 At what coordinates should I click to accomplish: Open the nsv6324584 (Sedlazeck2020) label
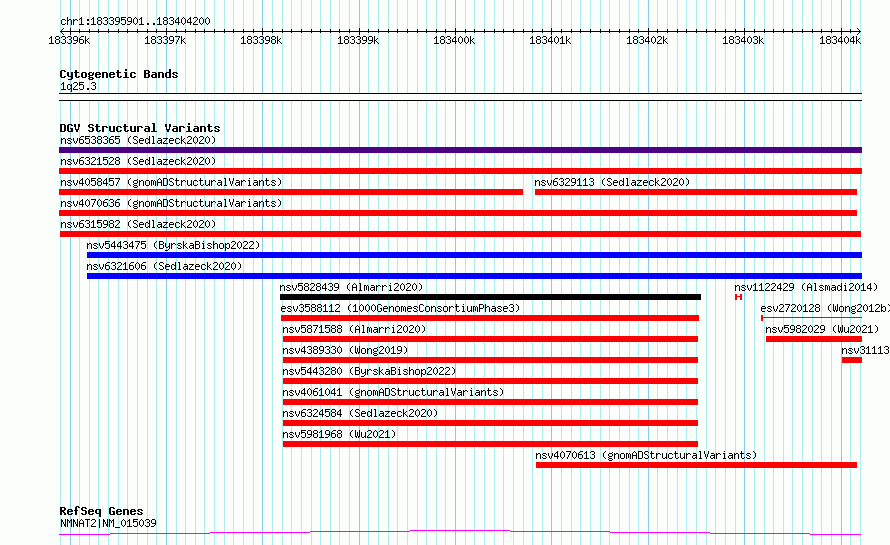[x=360, y=413]
